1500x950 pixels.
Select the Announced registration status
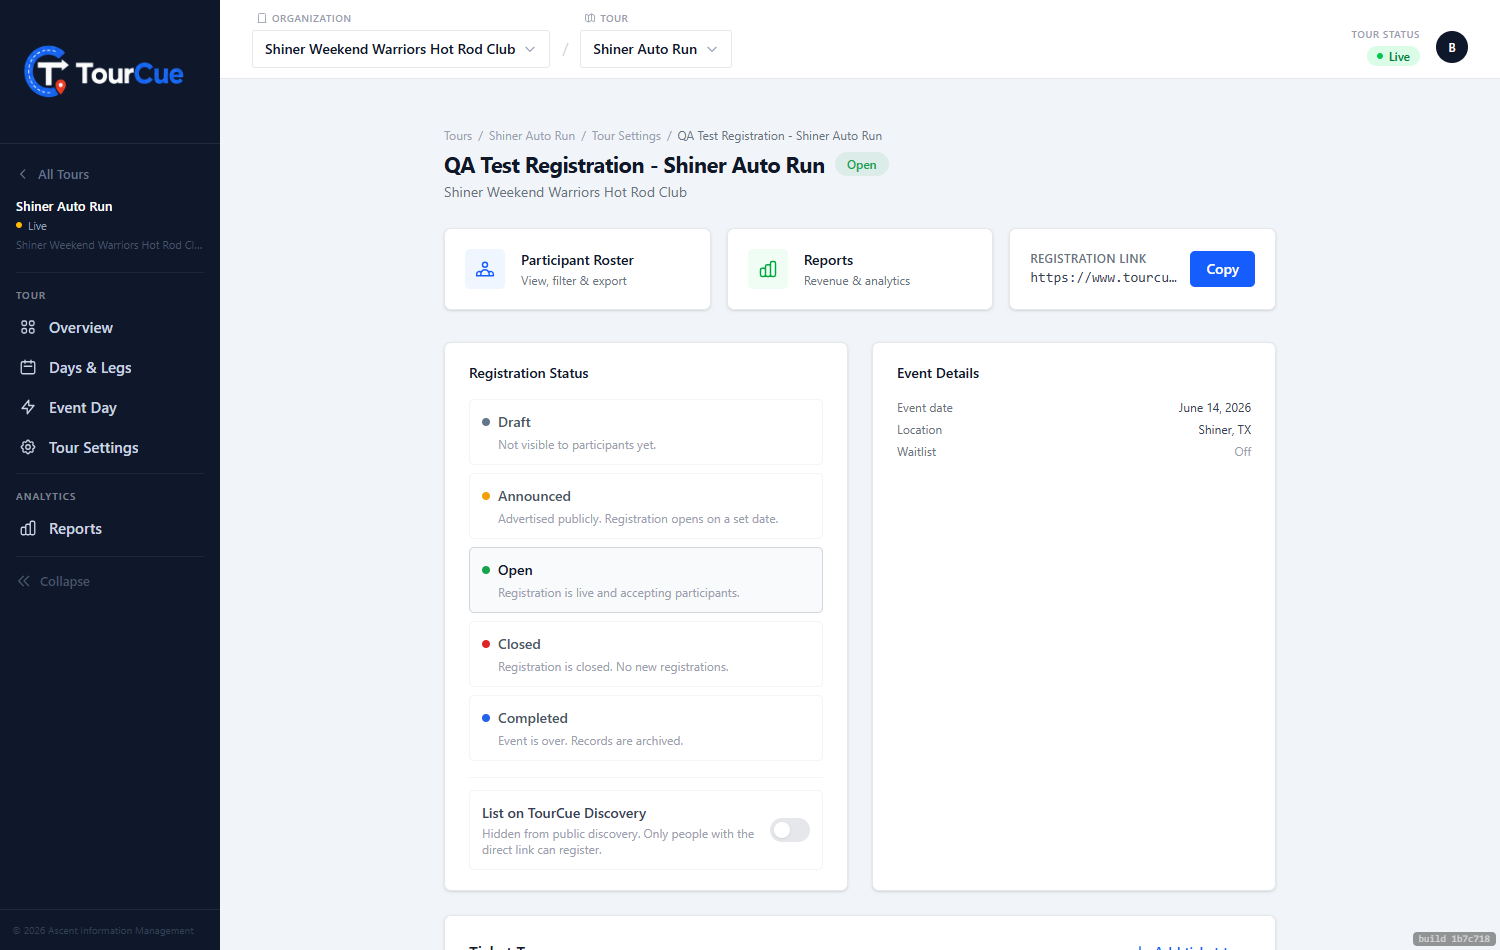[x=646, y=506]
